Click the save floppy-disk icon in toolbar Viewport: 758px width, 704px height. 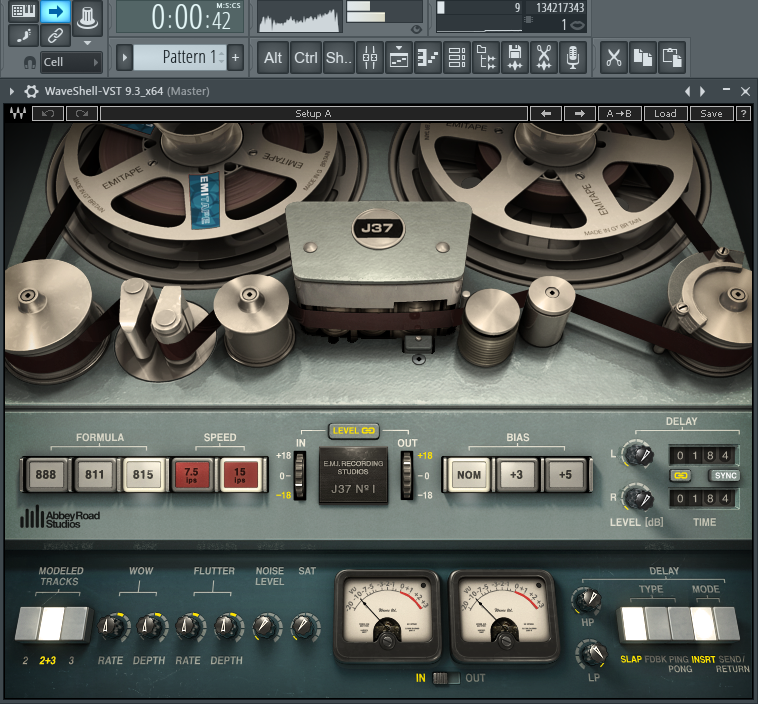click(514, 57)
